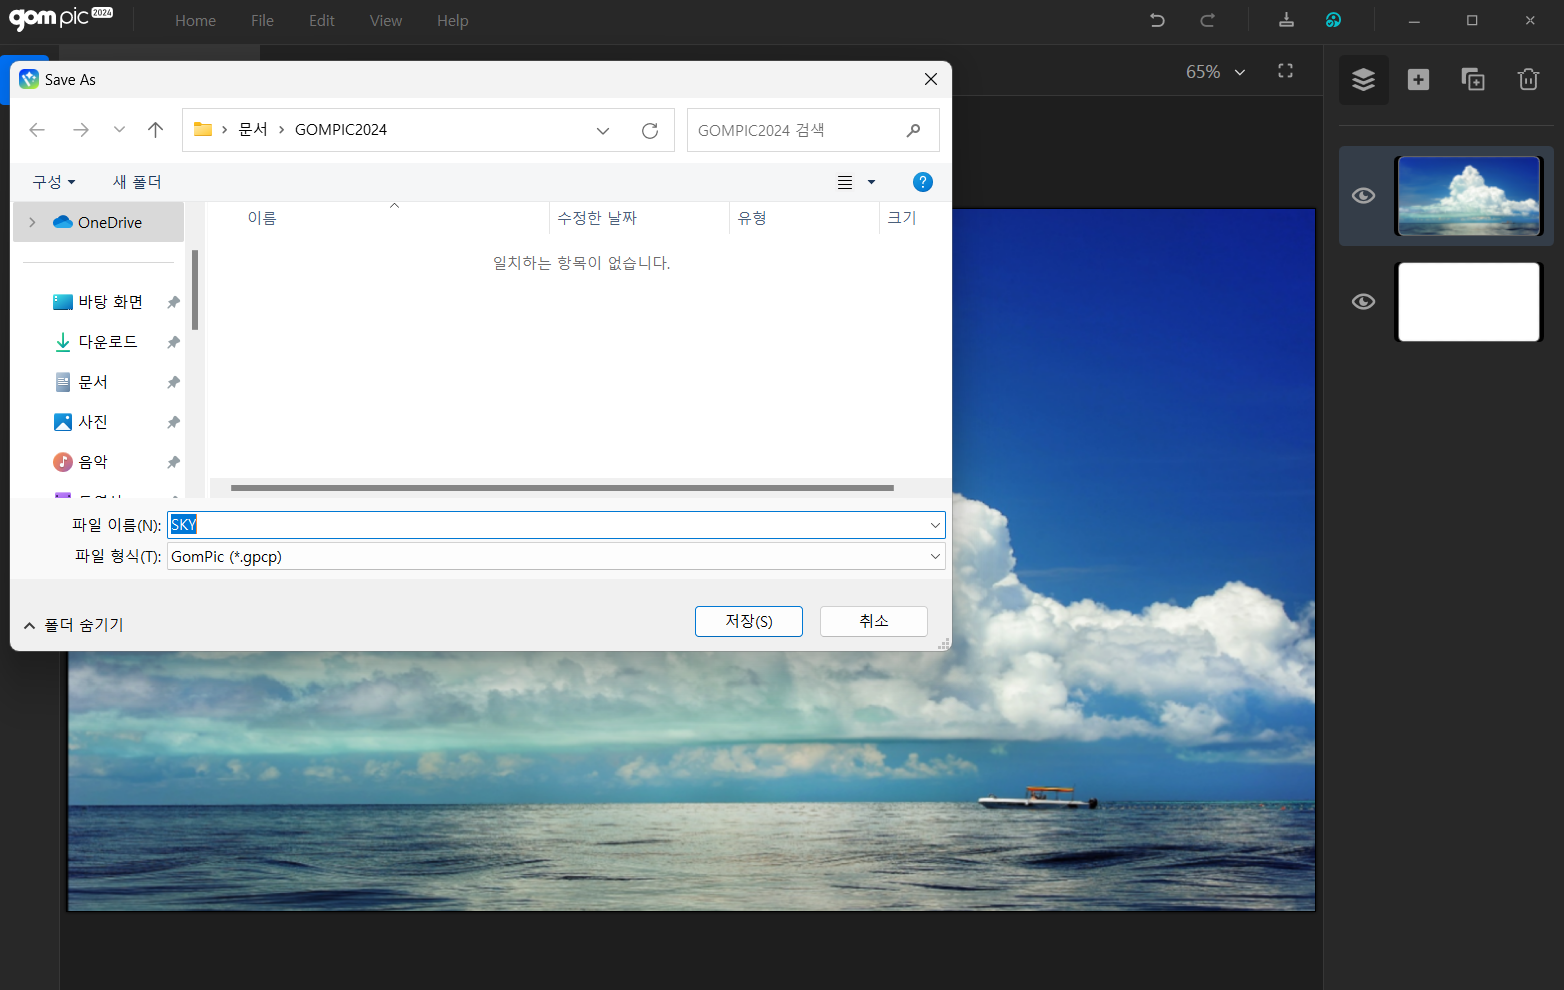This screenshot has height=990, width=1564.
Task: Expand the address bar path dropdown
Action: (603, 130)
